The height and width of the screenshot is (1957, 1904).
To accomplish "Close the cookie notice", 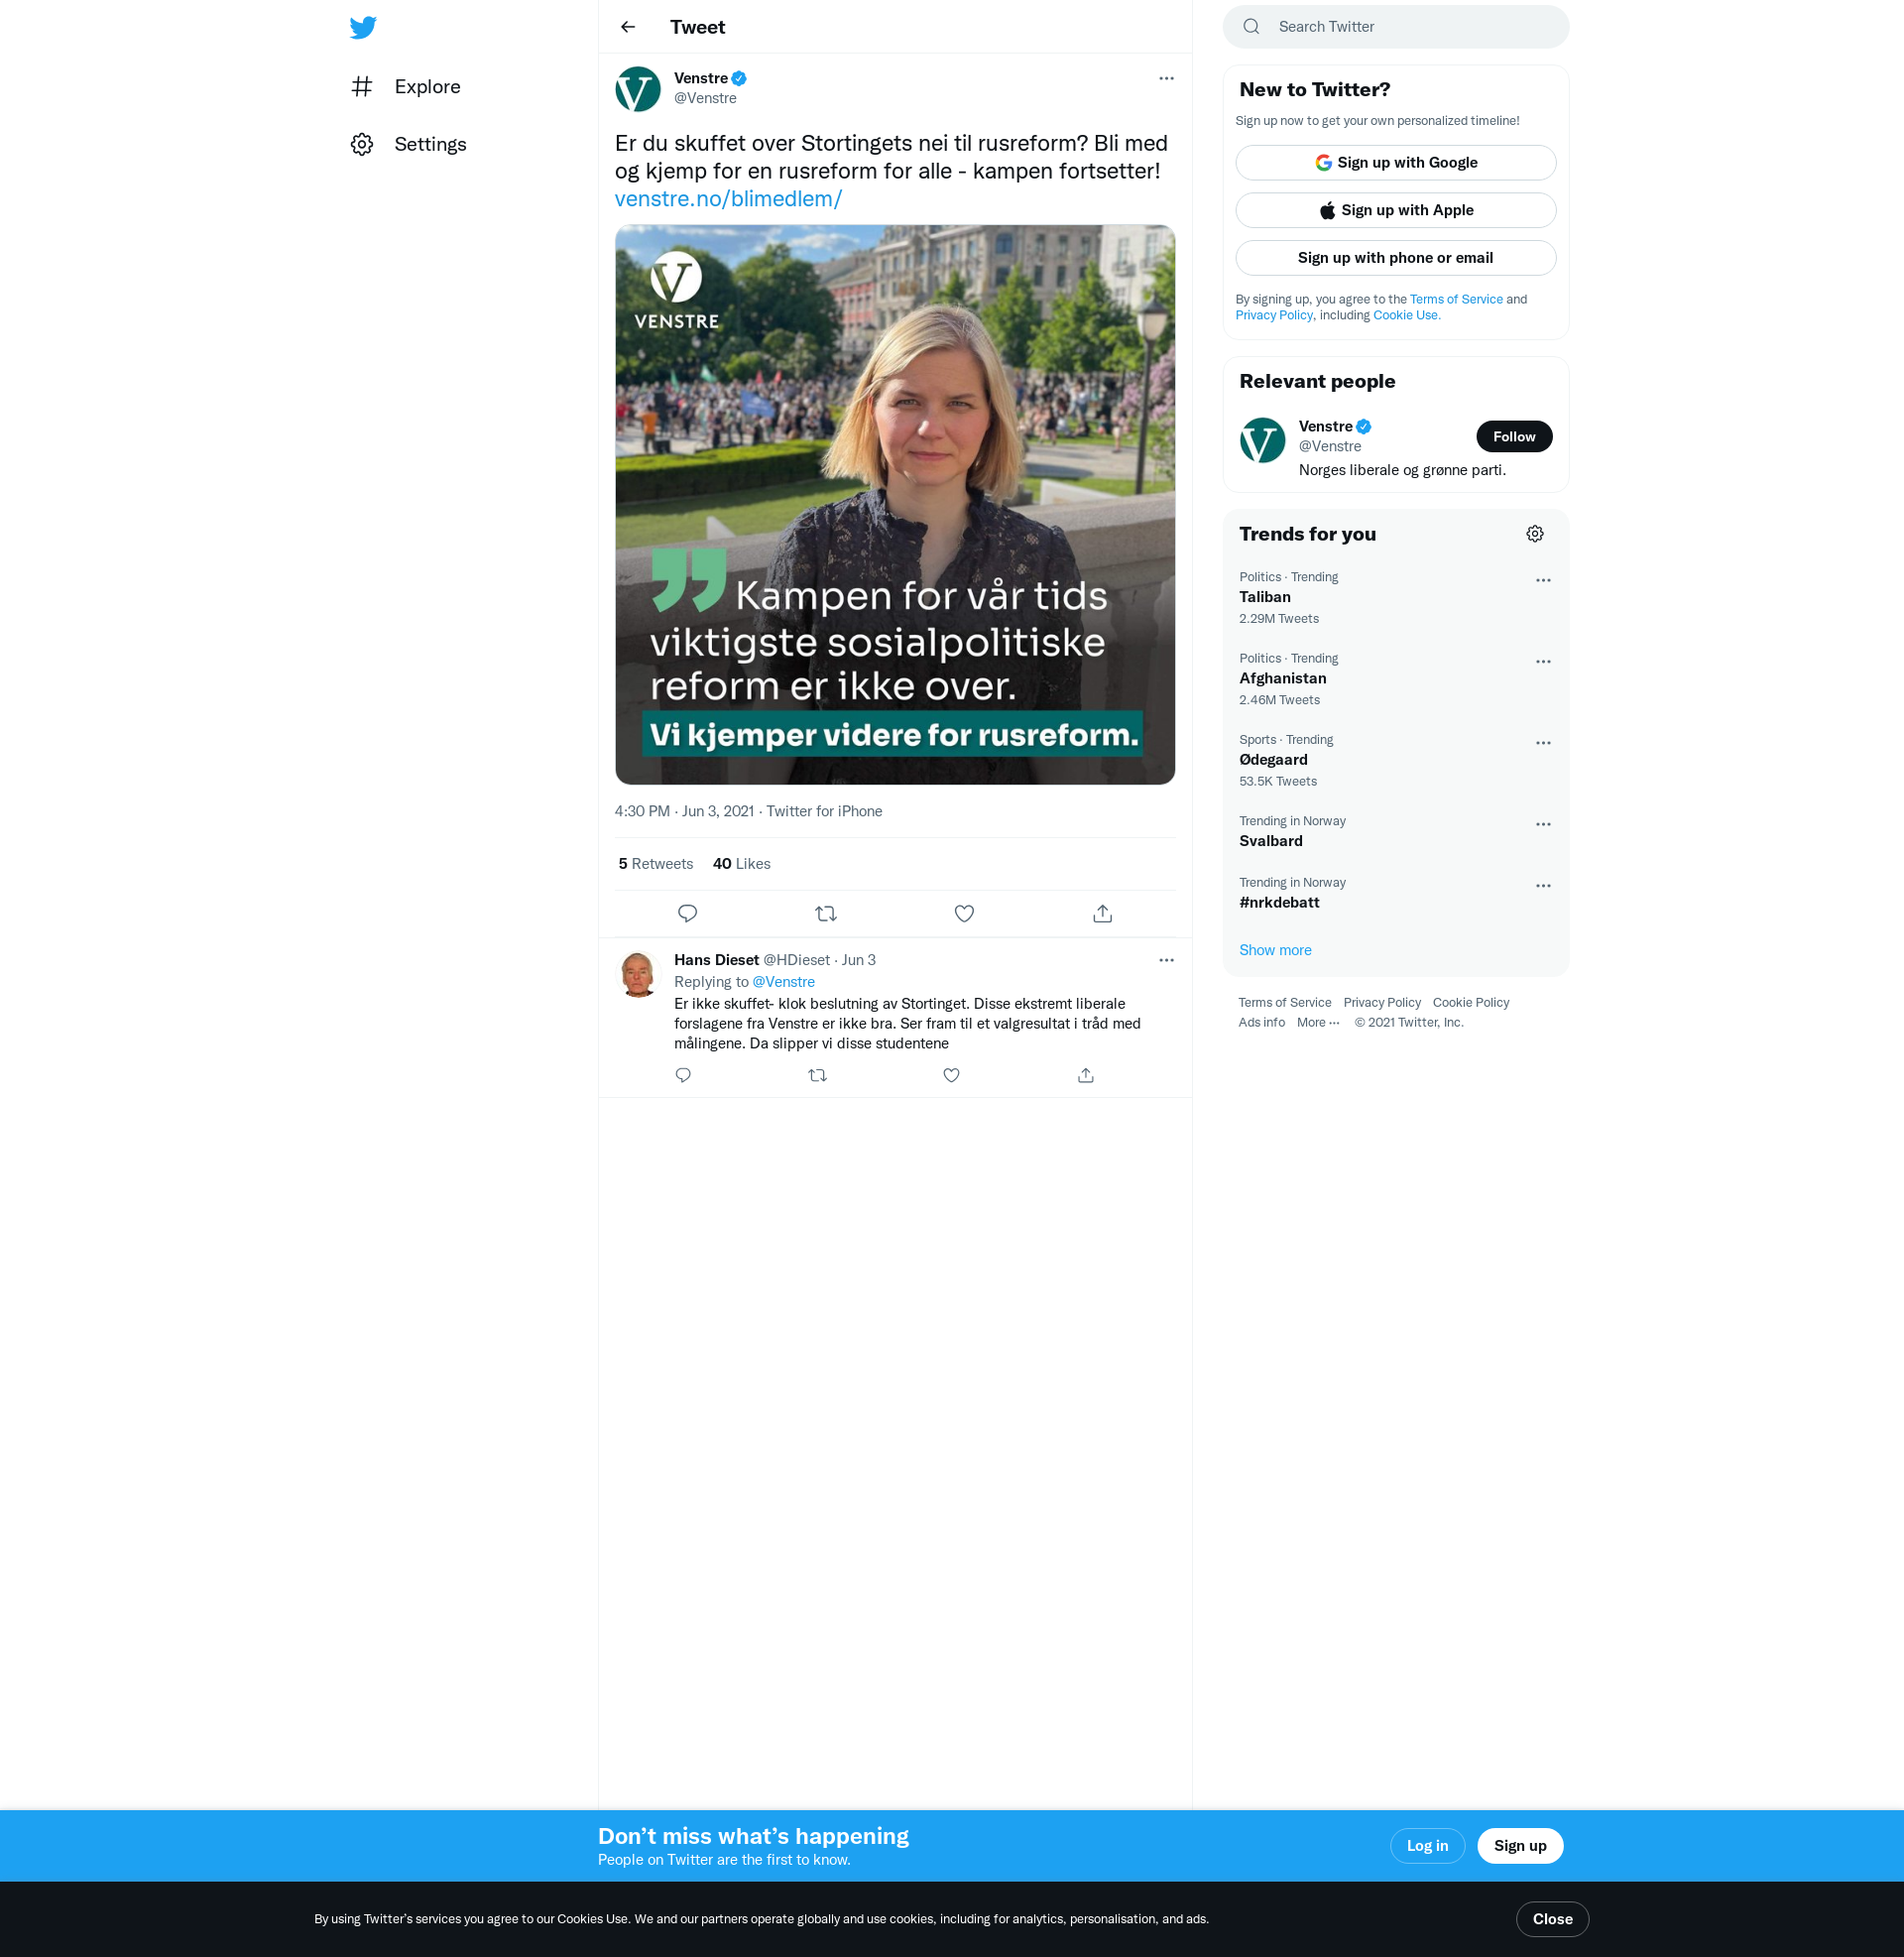I will pos(1552,1919).
